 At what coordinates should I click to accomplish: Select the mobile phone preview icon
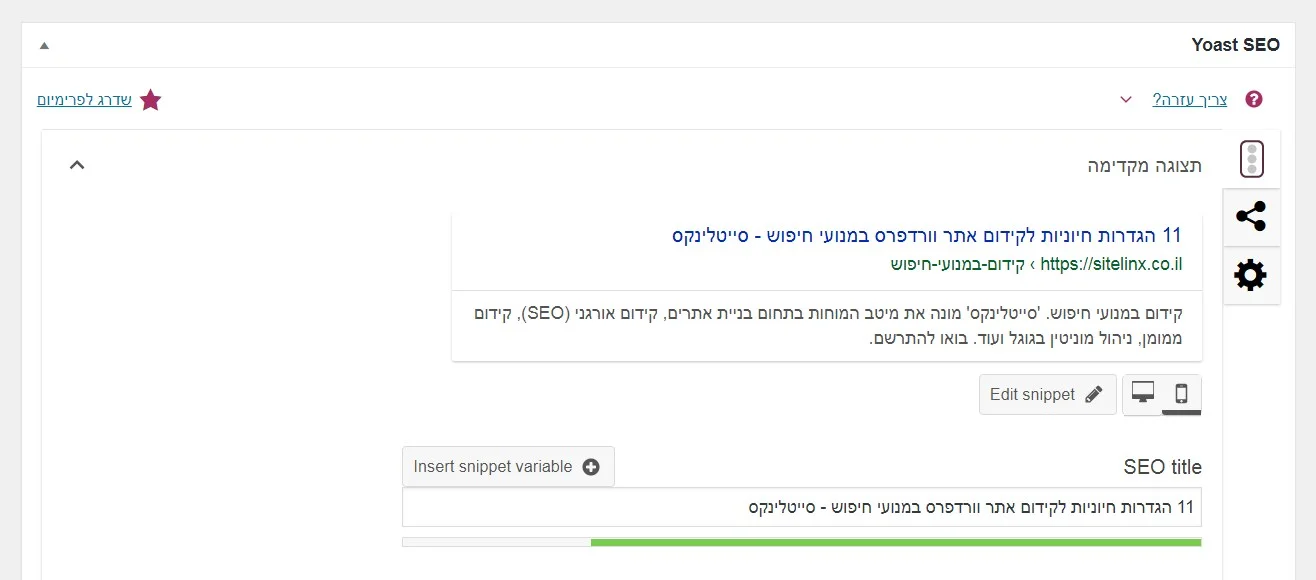click(x=1183, y=394)
